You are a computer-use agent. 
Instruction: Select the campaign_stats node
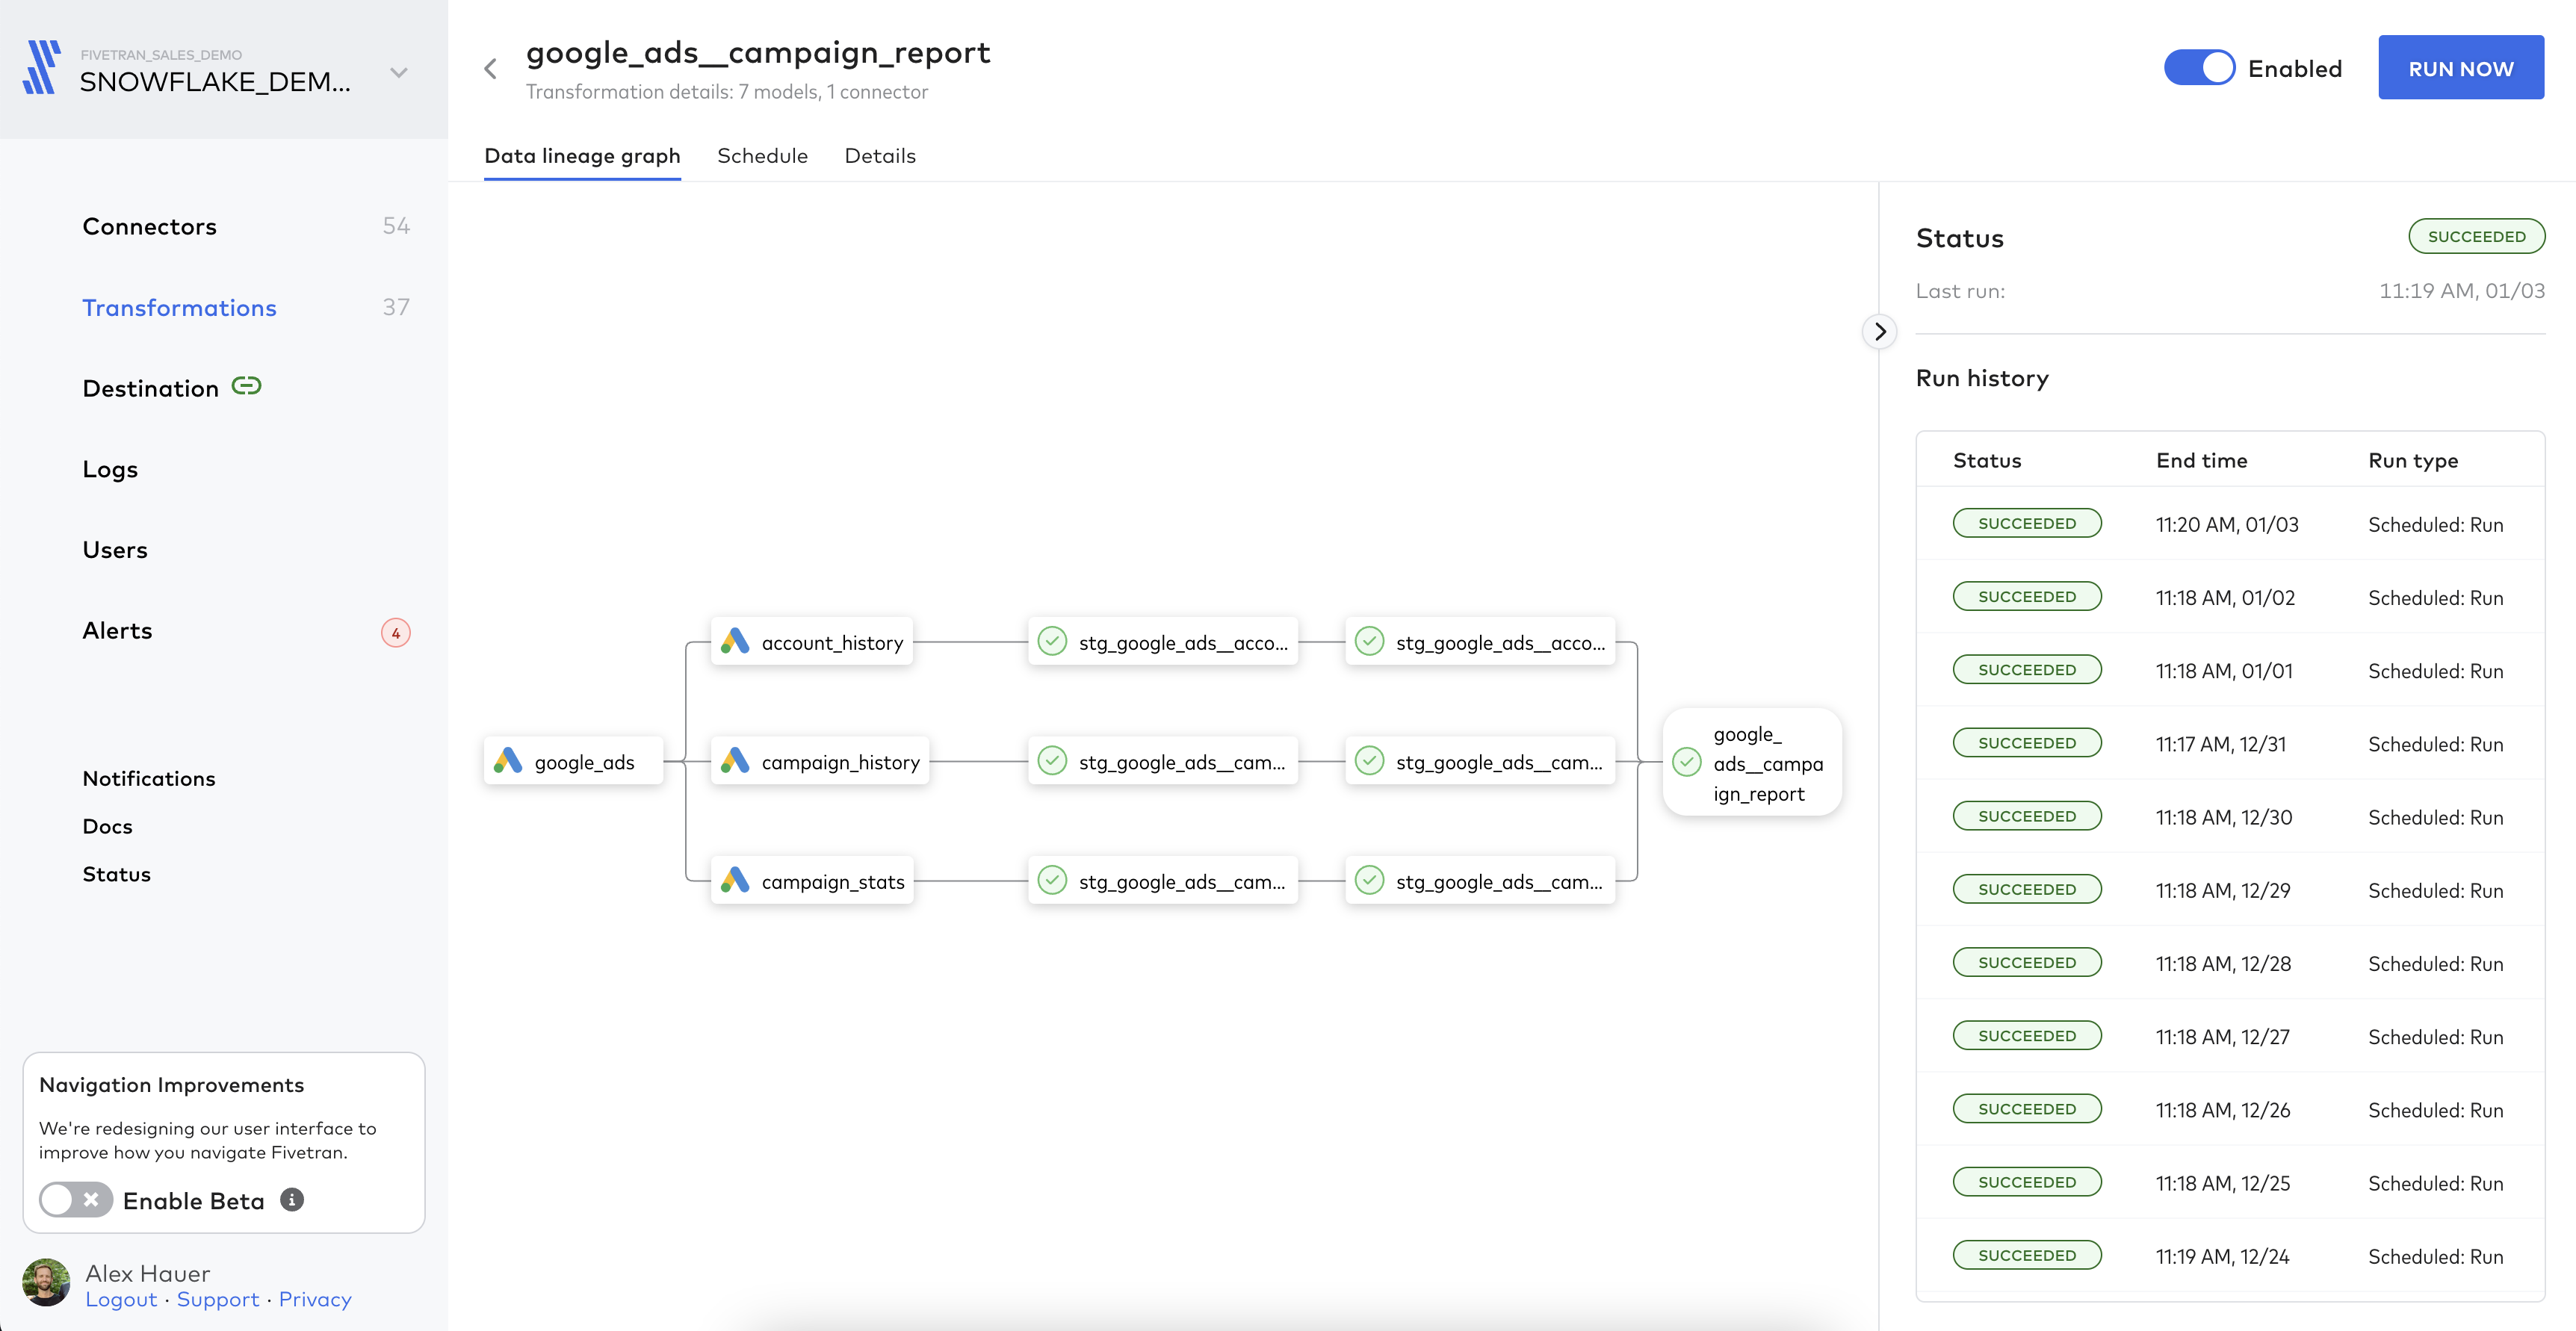tap(812, 881)
